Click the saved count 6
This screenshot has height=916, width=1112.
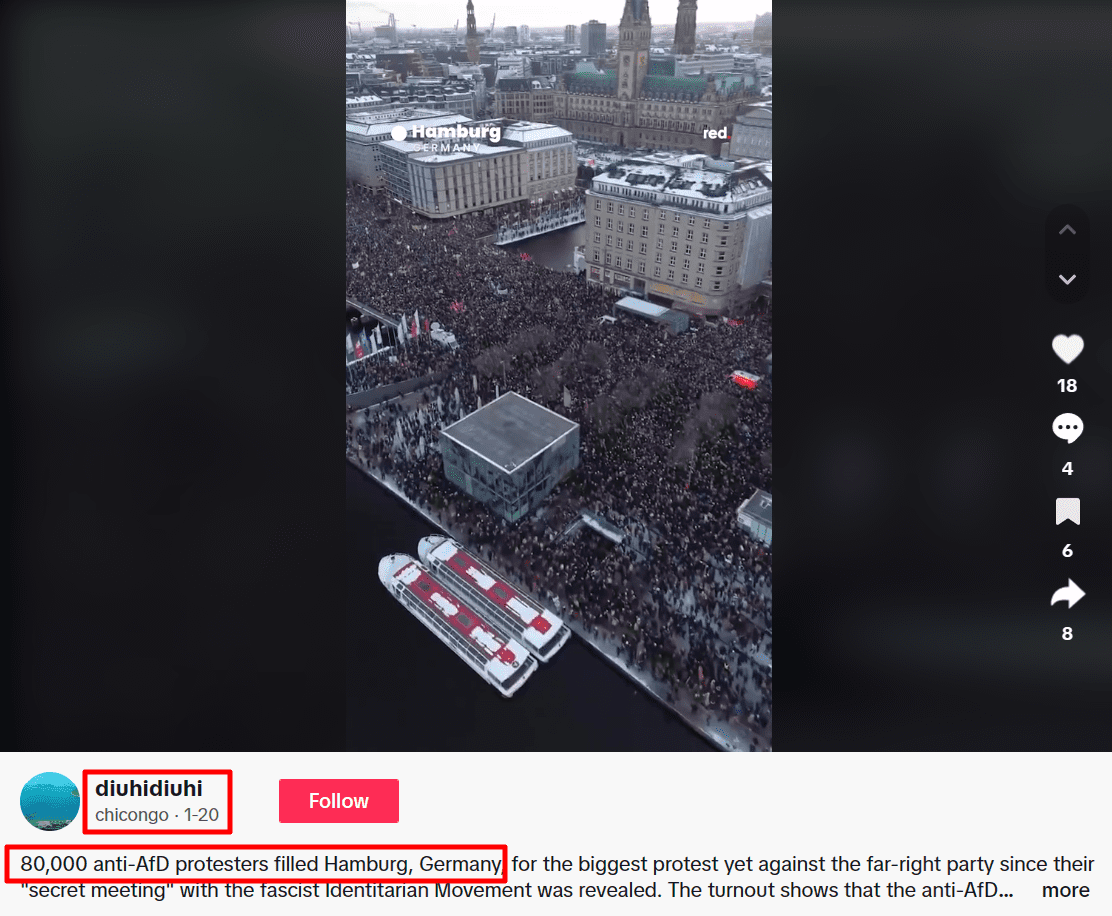pos(1067,551)
